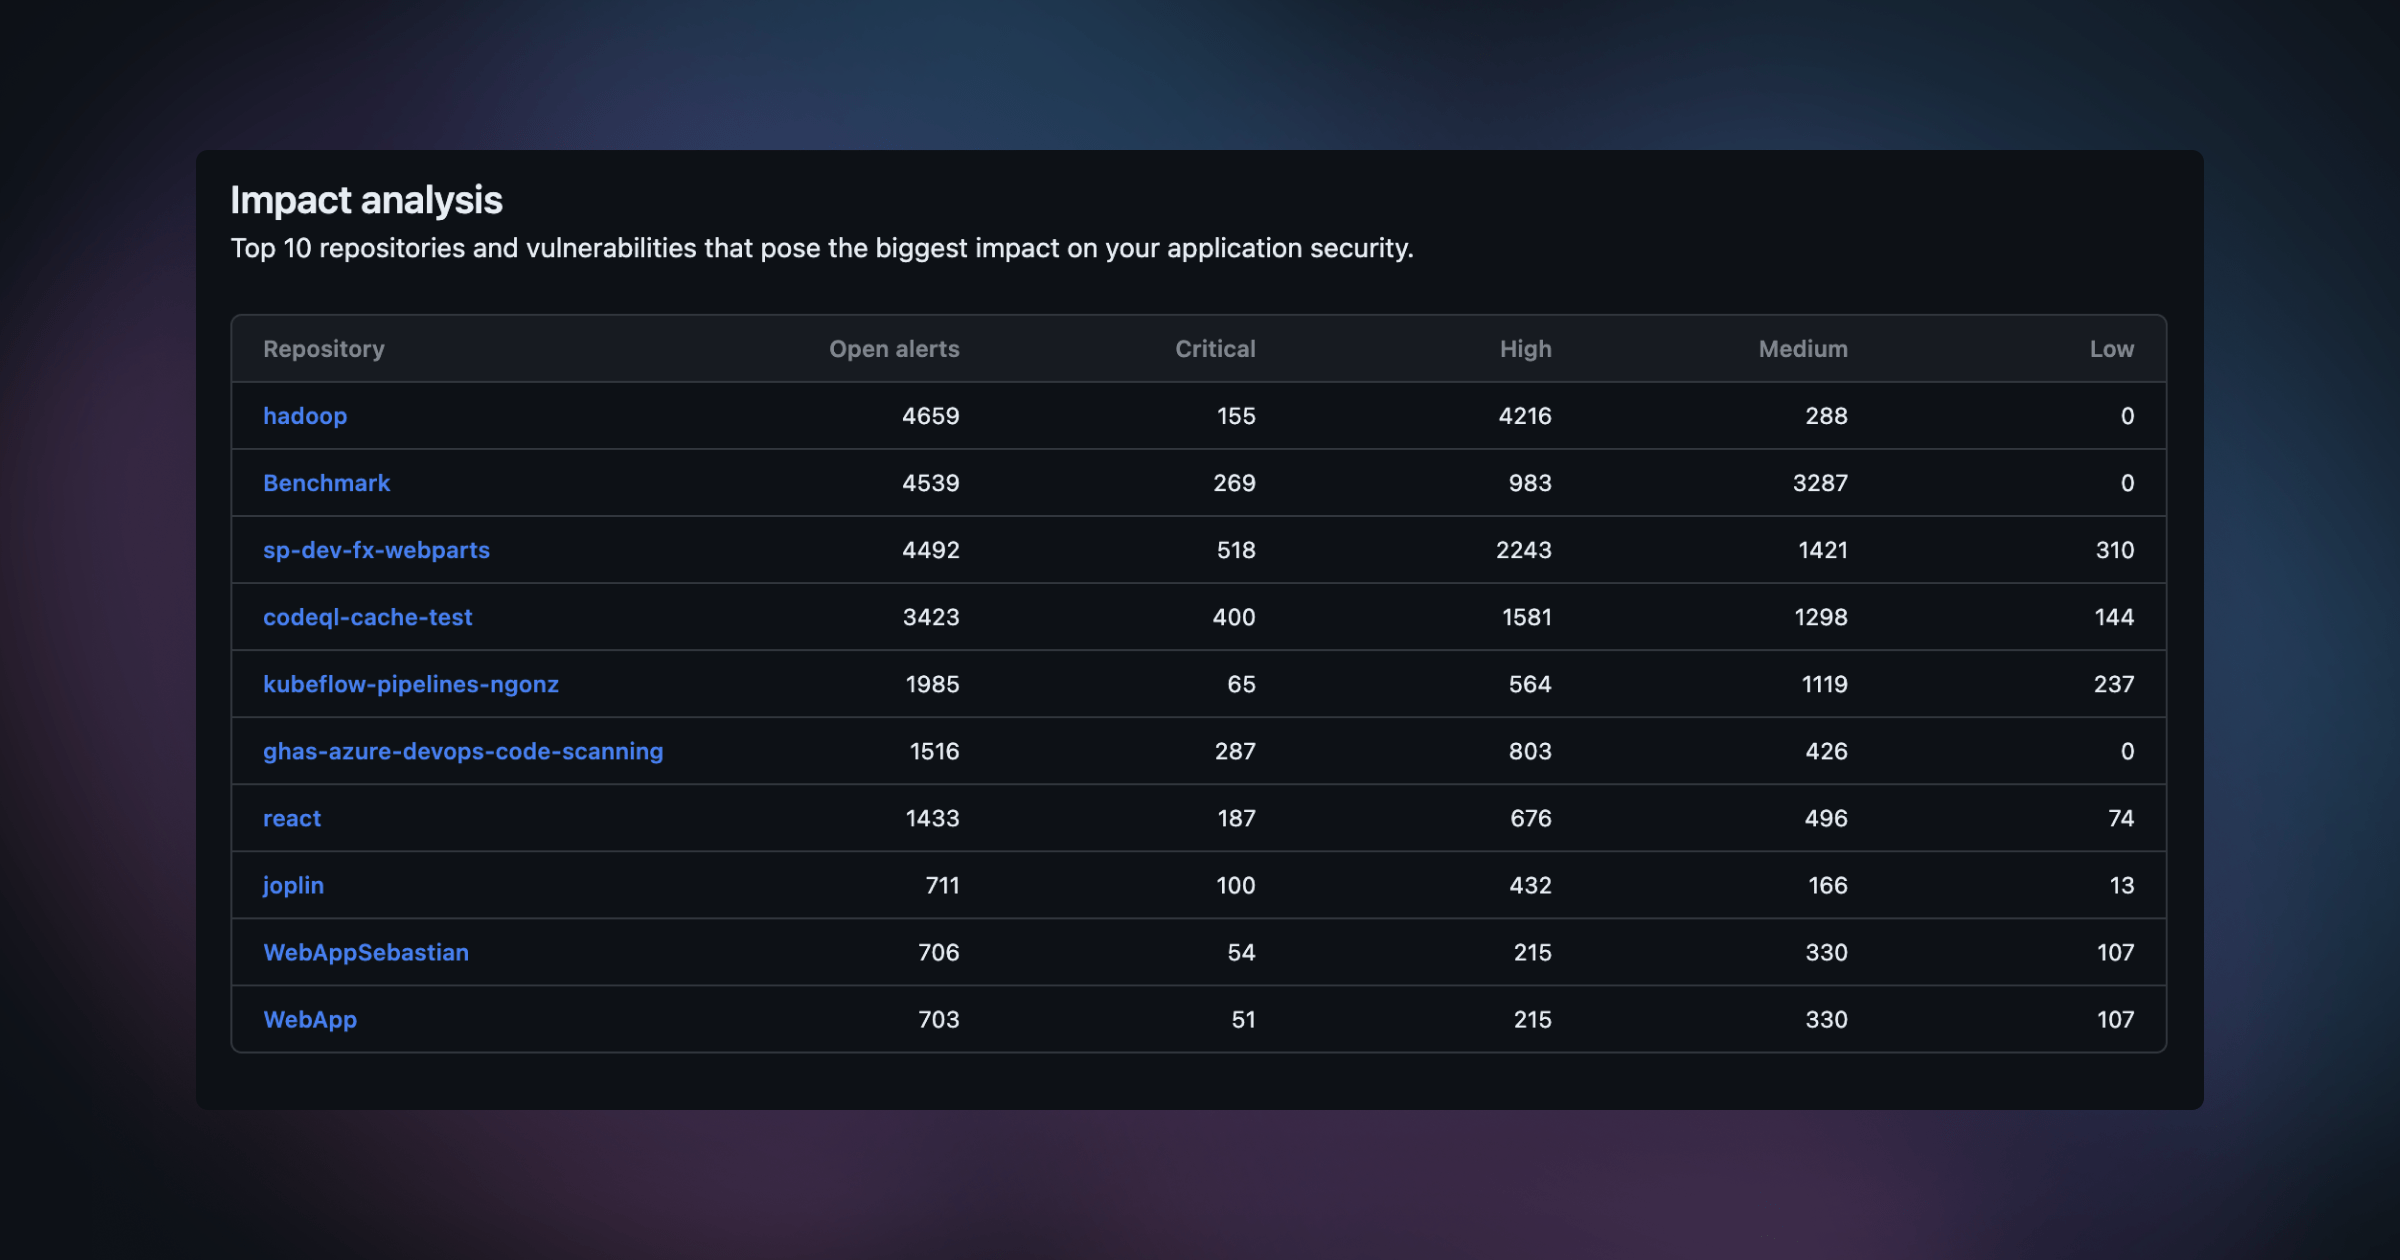The height and width of the screenshot is (1260, 2400).
Task: Select joplin high count 432
Action: pos(1530,885)
